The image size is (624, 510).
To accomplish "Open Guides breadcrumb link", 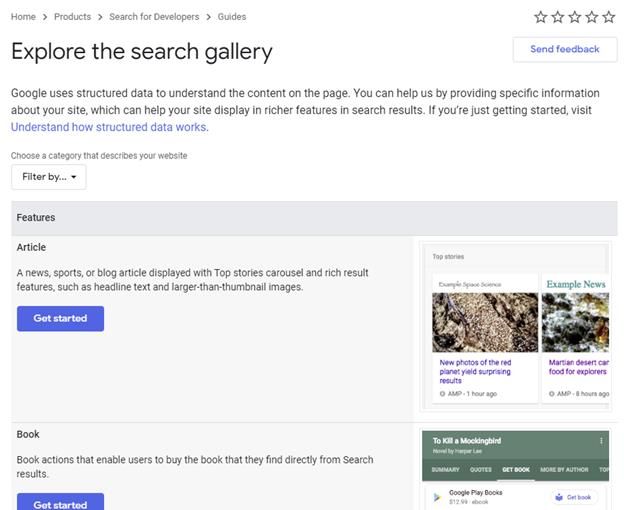I will [232, 17].
